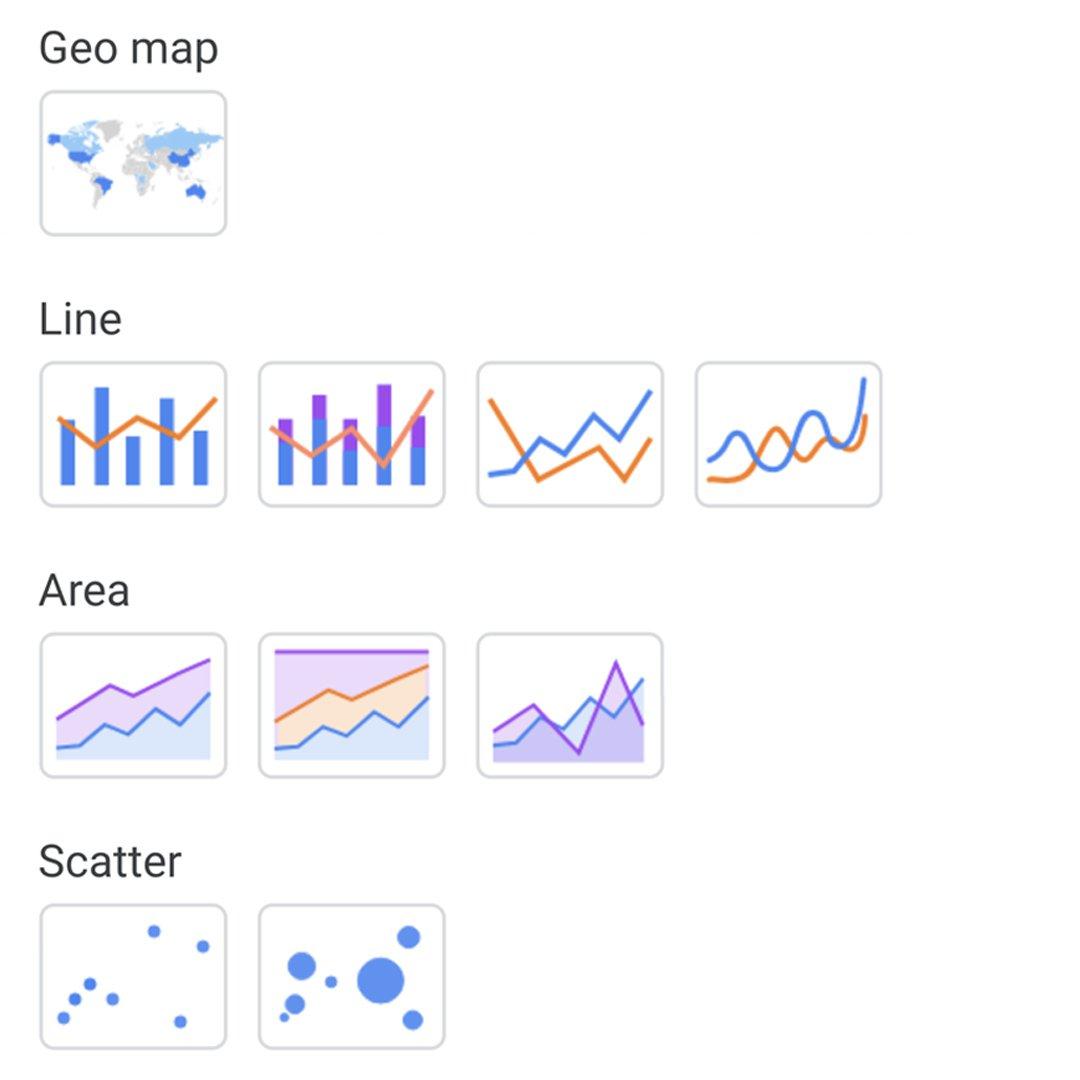
Task: Click the Line section heading
Action: pyautogui.click(x=80, y=320)
